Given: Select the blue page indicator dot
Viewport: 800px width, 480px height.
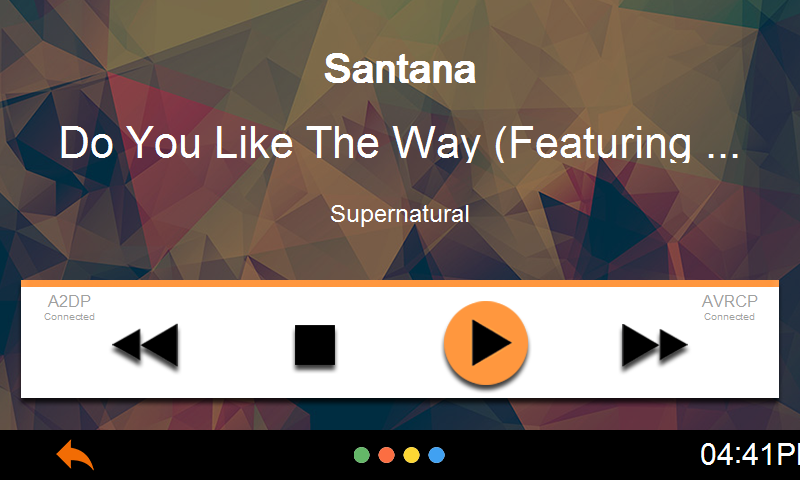Looking at the screenshot, I should click(x=436, y=455).
